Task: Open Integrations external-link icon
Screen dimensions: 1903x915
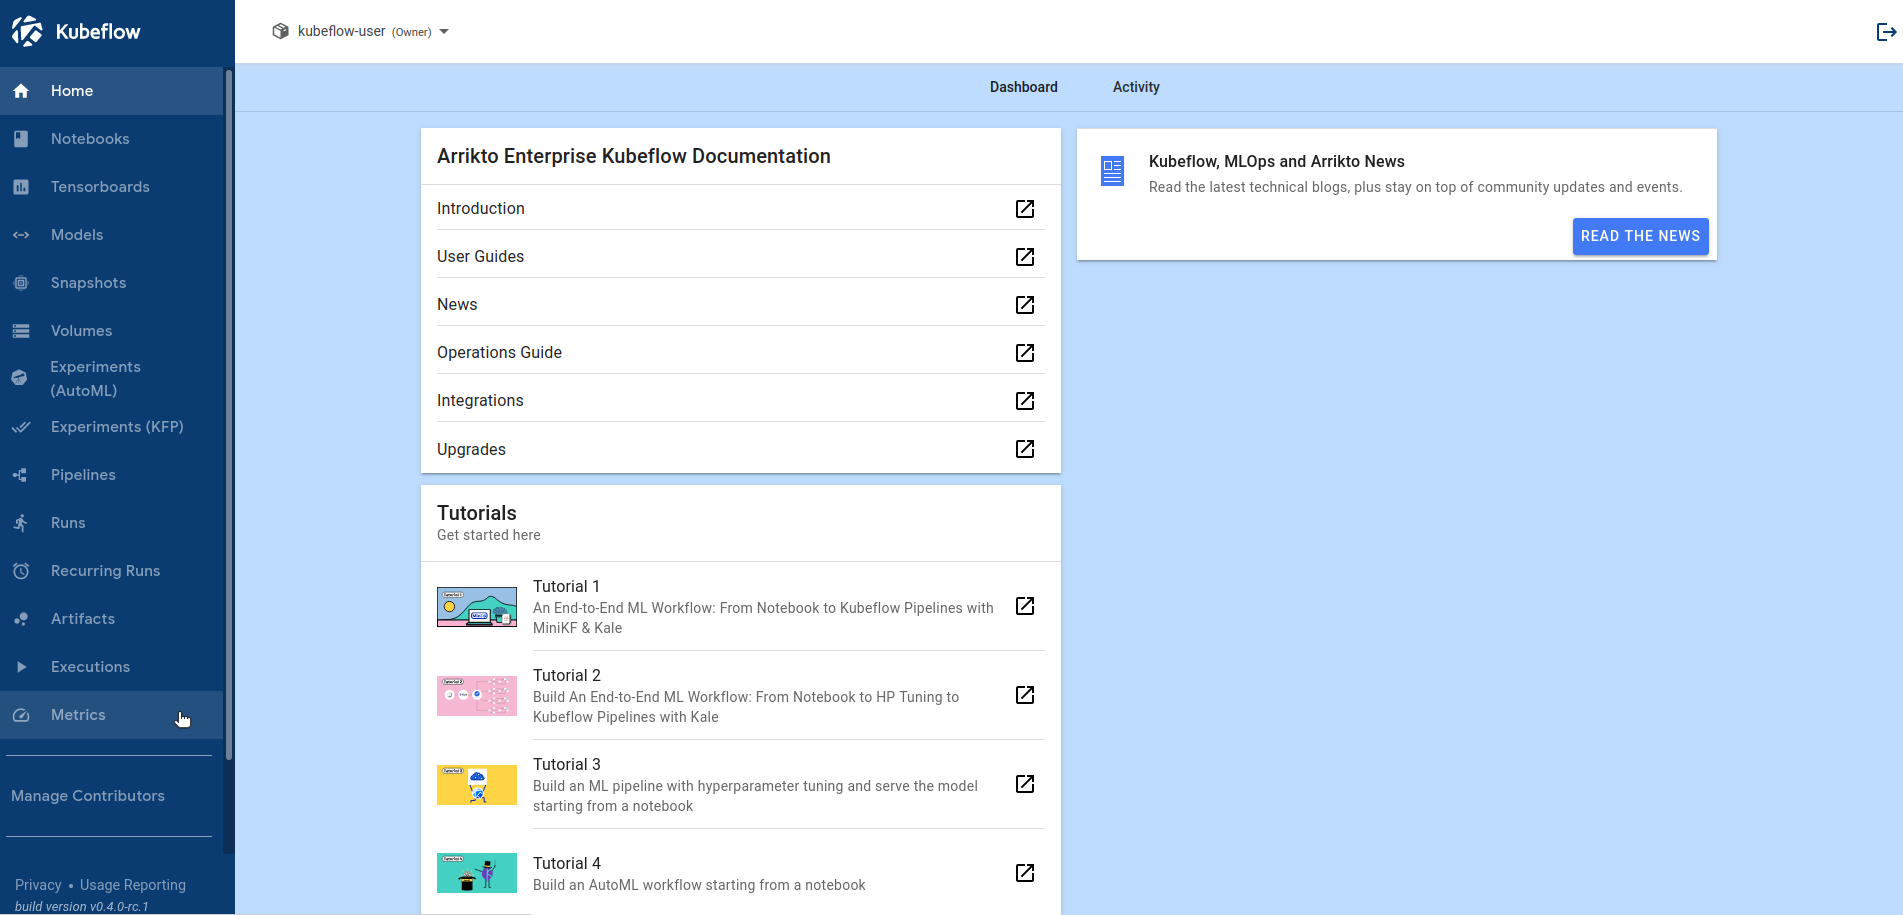Action: pyautogui.click(x=1025, y=401)
